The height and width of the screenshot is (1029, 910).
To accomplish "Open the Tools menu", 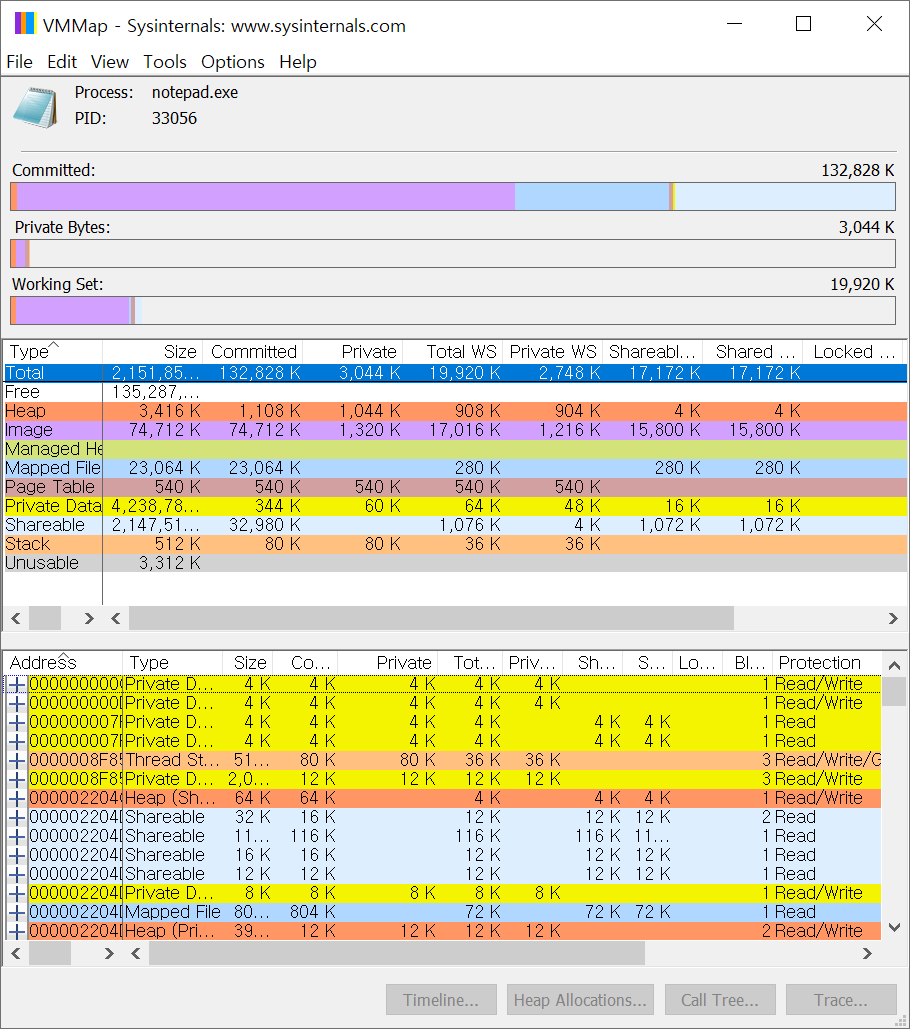I will point(165,62).
